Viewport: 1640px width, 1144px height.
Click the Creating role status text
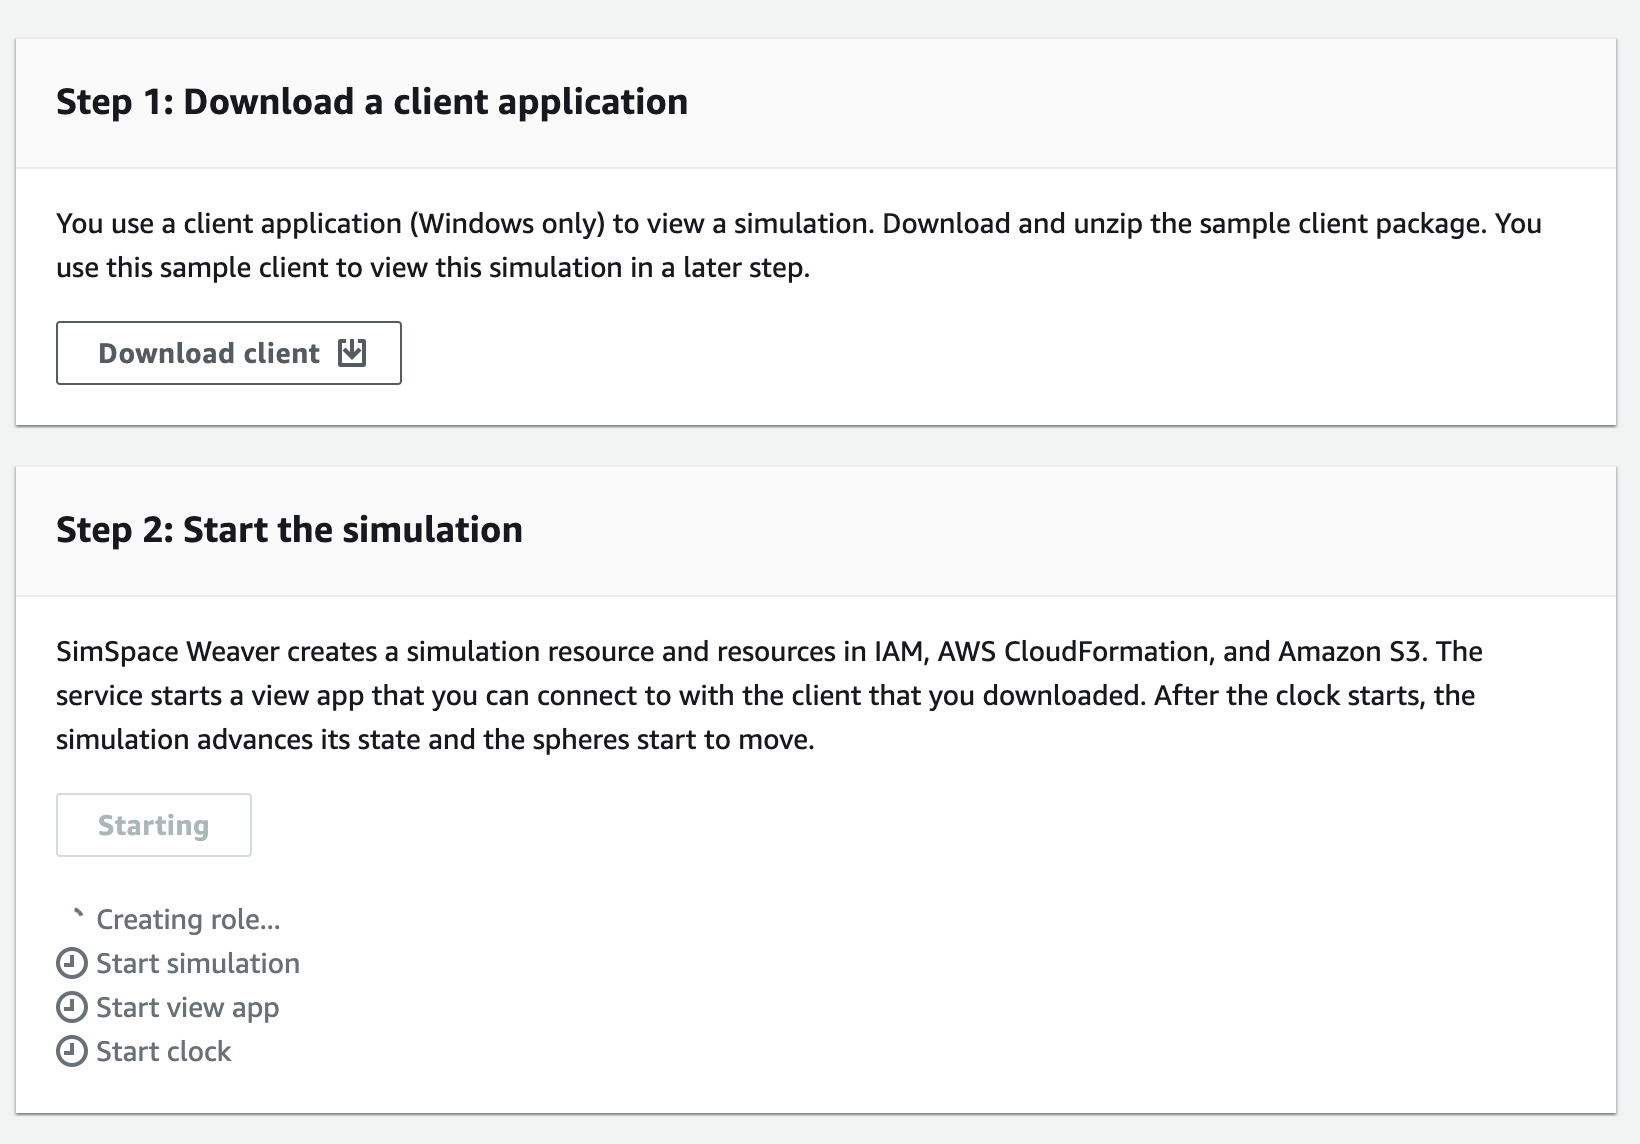(188, 918)
